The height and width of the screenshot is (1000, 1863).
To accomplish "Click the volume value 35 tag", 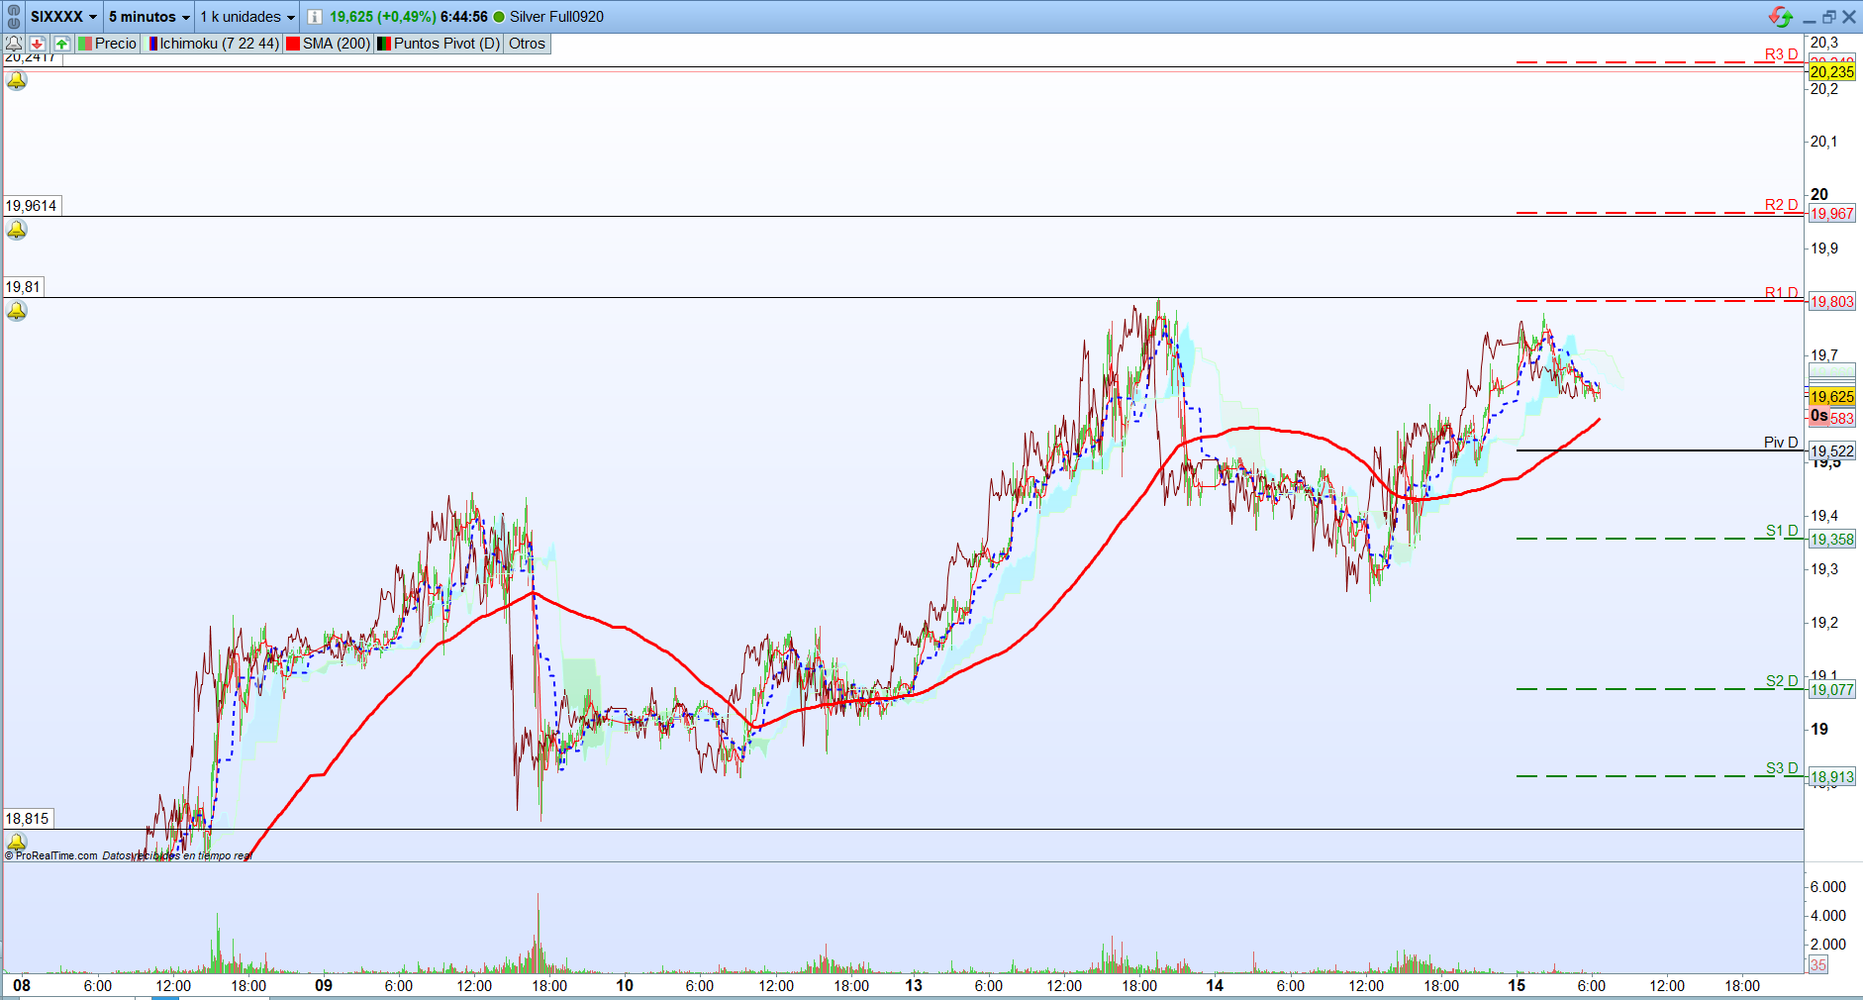I will click(1818, 965).
